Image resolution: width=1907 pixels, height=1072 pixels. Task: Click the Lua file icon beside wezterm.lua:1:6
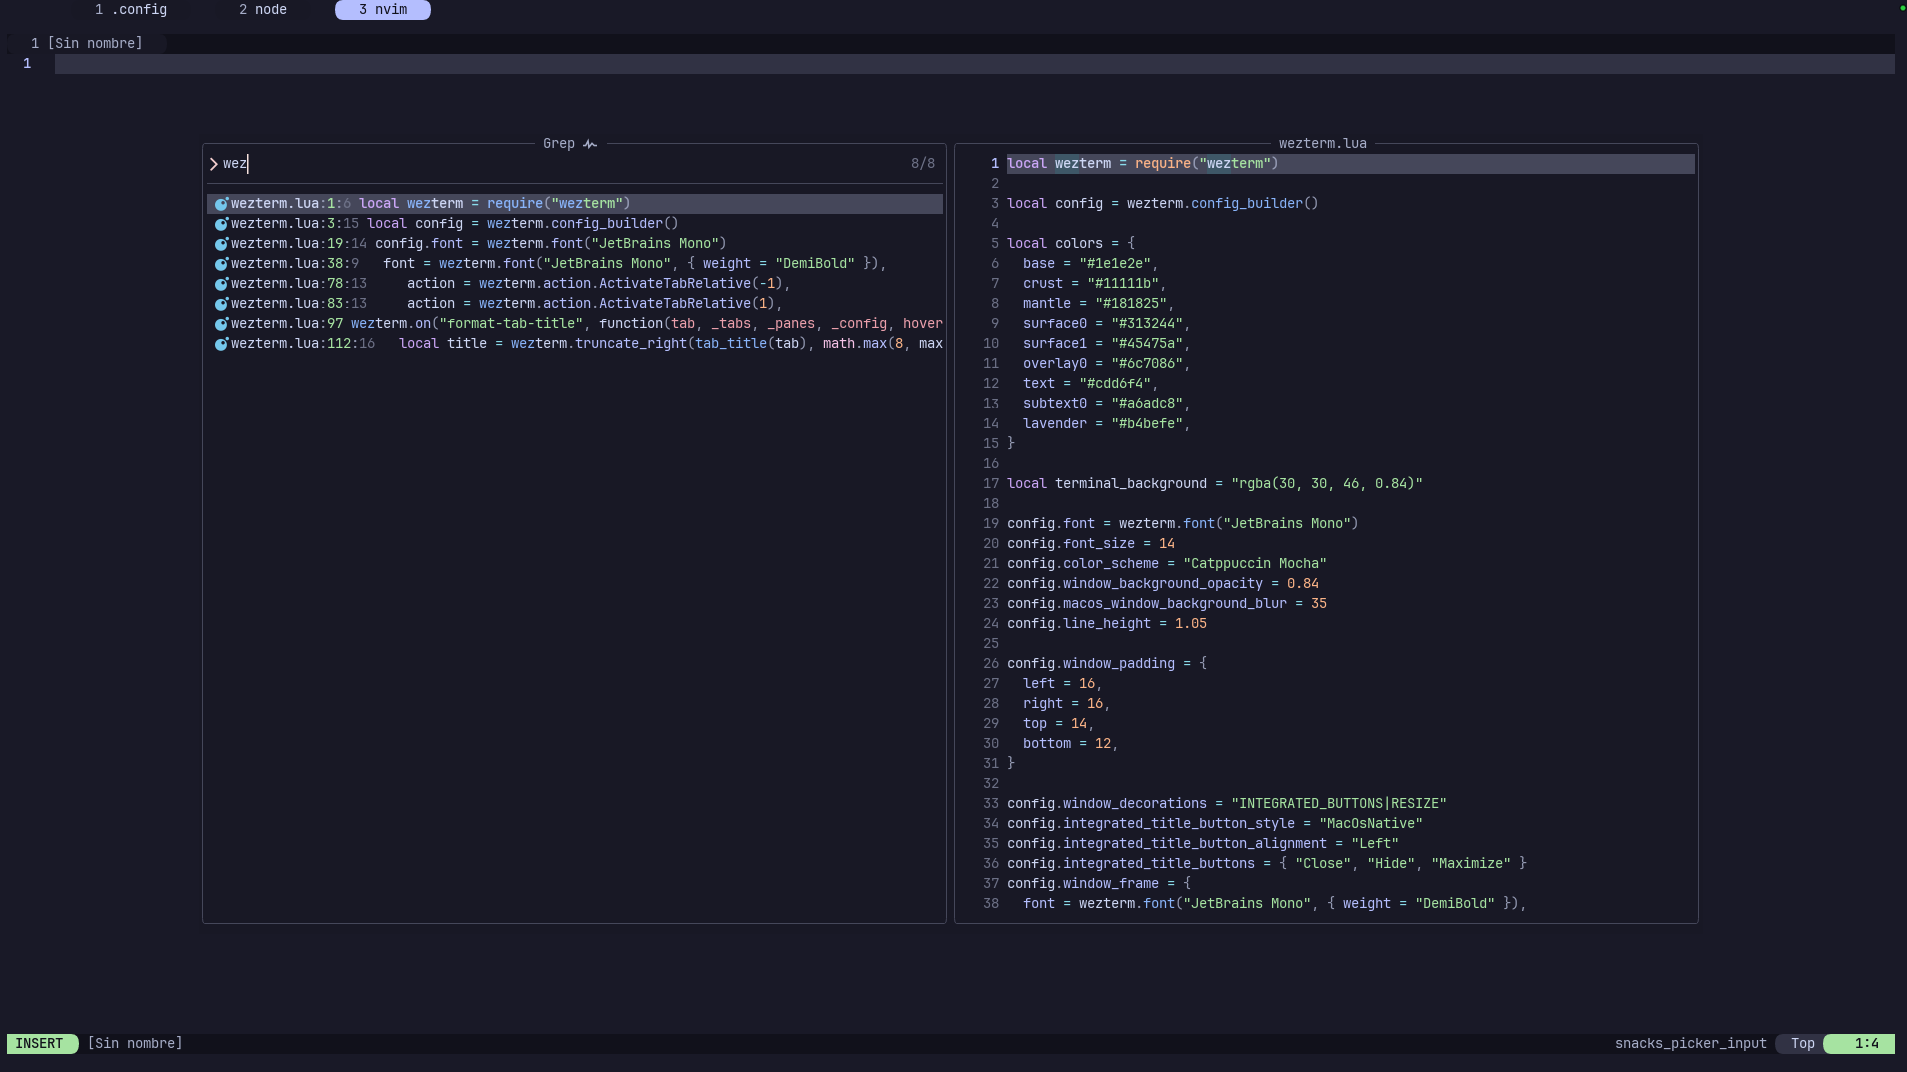coord(221,204)
